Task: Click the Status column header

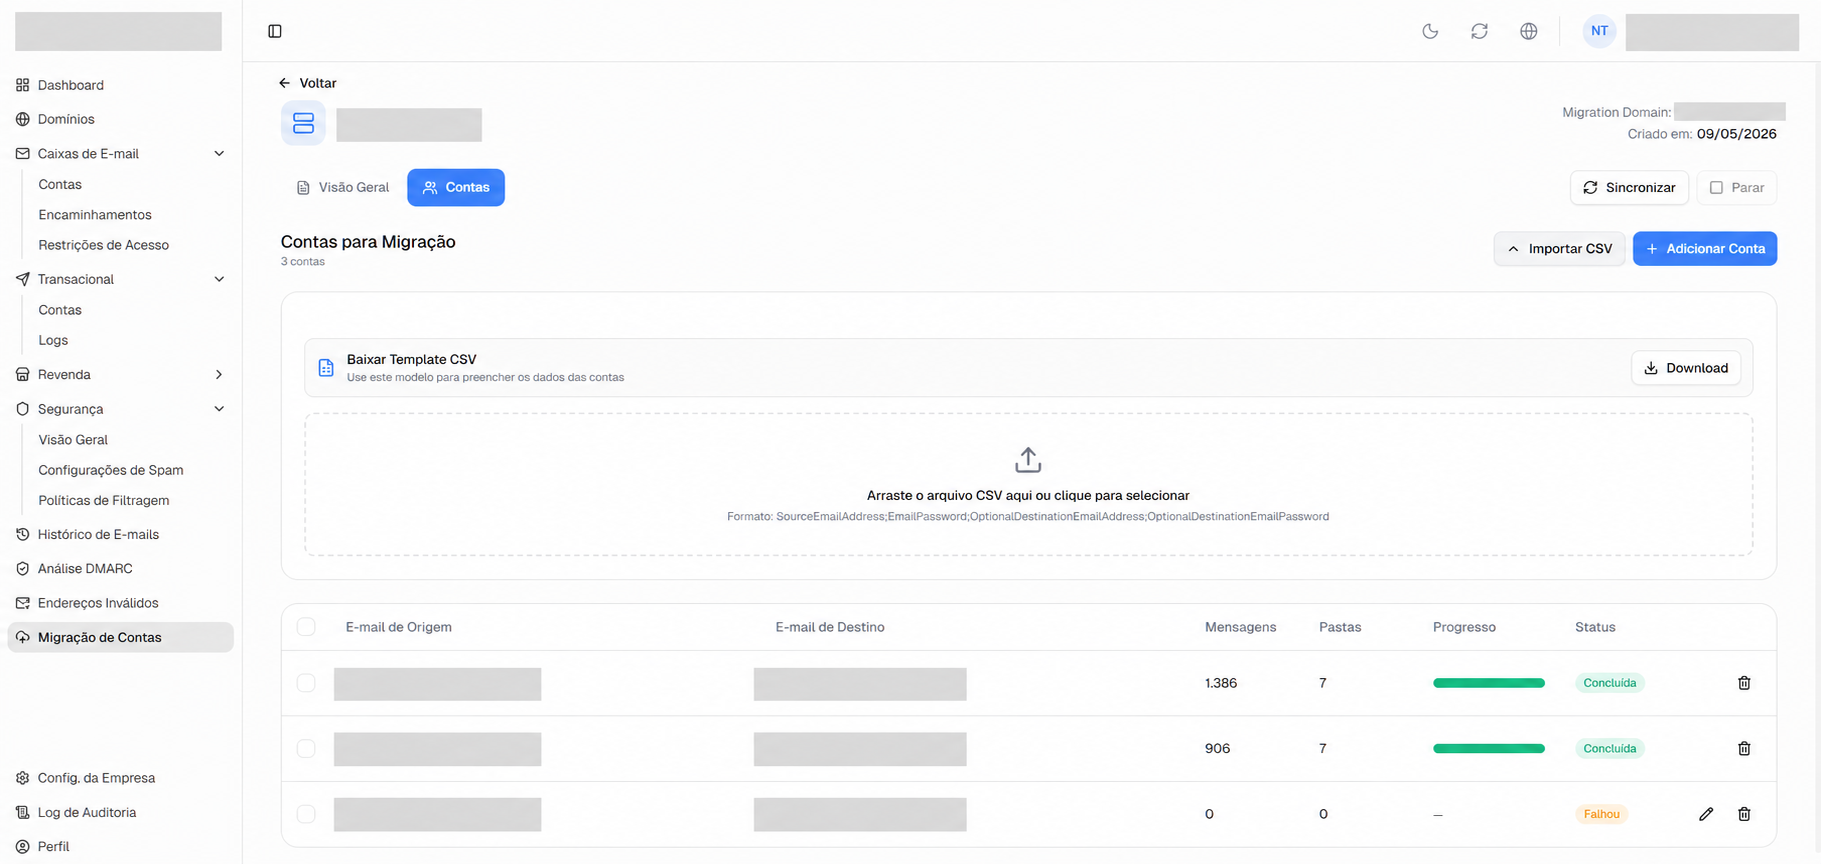Action: tap(1595, 627)
